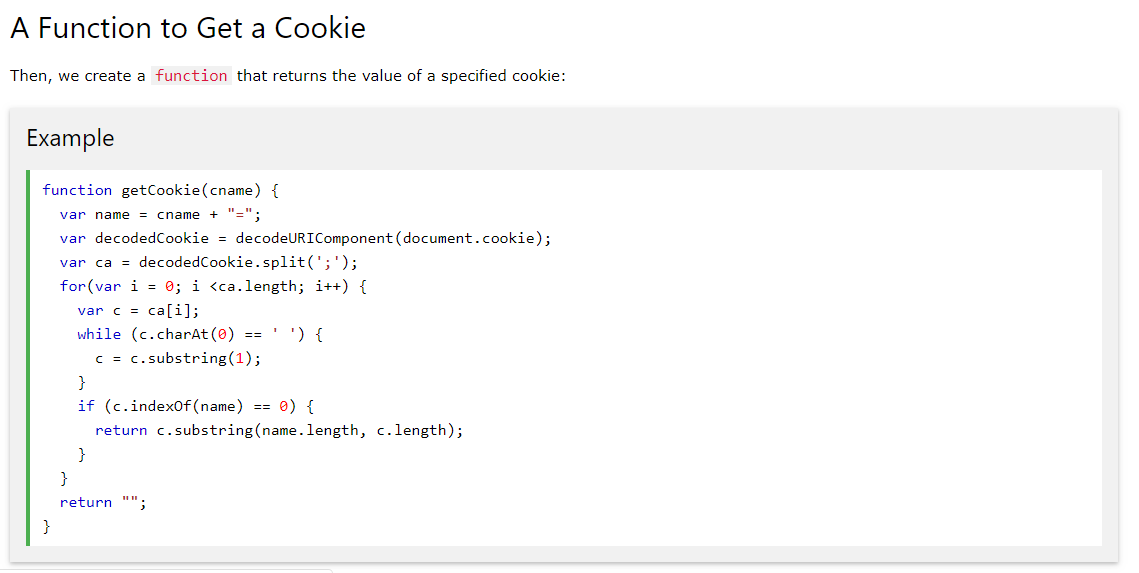Screen dimensions: 1139x573
Task: Click 'decodeURIComponent' in the code
Action: pos(315,238)
